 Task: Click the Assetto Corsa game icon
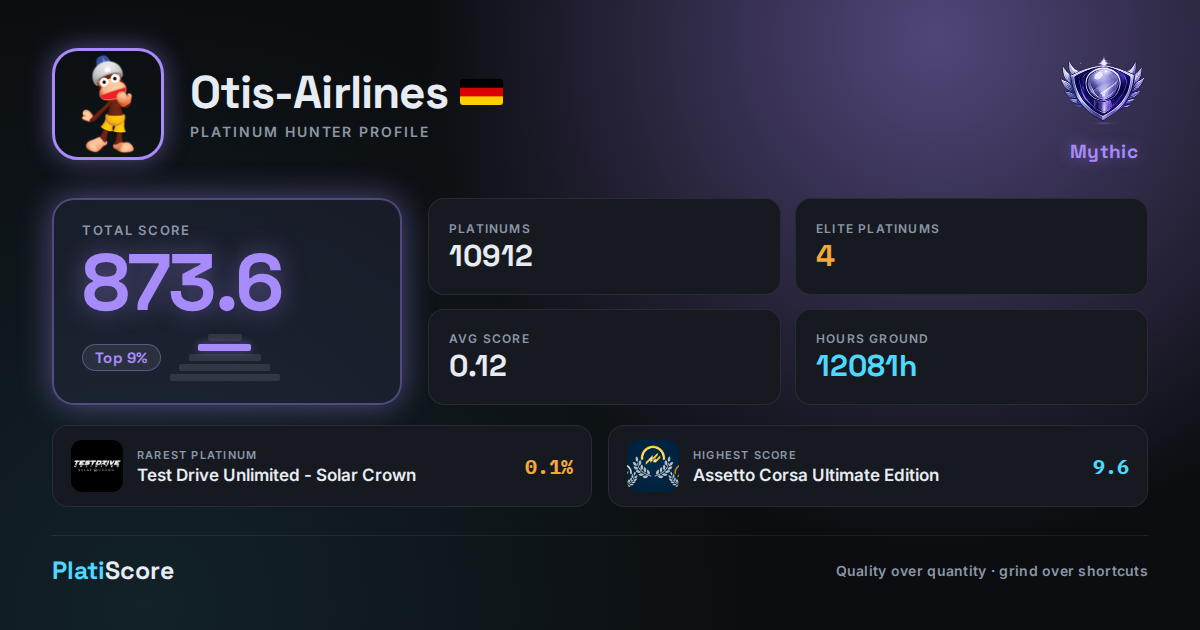pyautogui.click(x=653, y=466)
